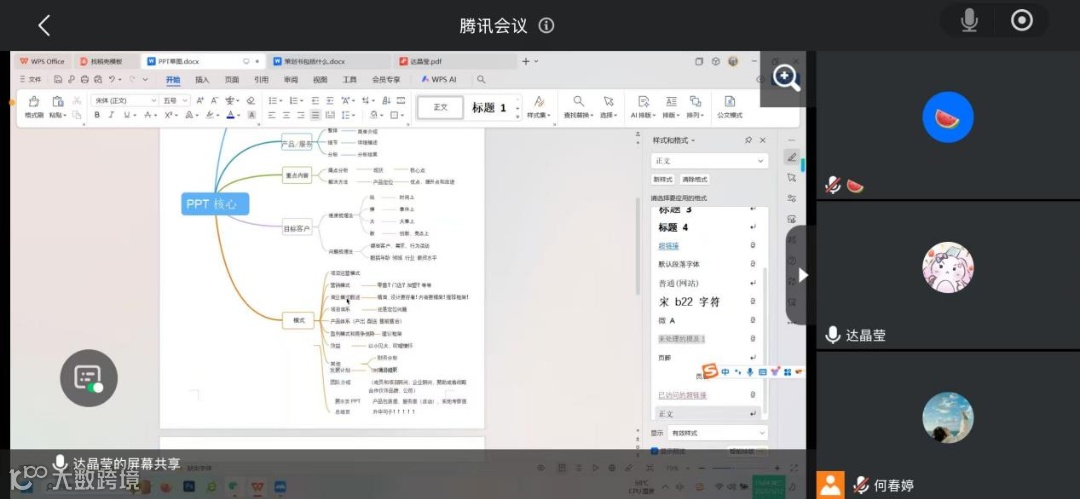Open the 页面 ribbon tab
Viewport: 1080px width, 499px height.
pyautogui.click(x=231, y=79)
